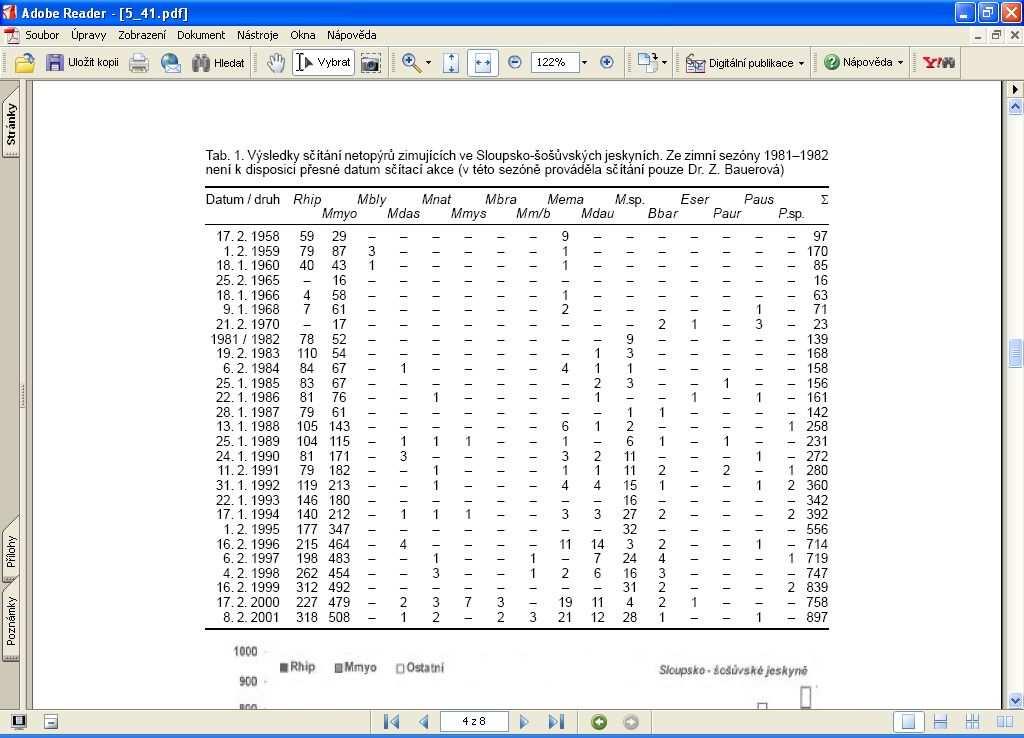Click the total value 897
Screen dimensions: 1024x738
tap(817, 617)
